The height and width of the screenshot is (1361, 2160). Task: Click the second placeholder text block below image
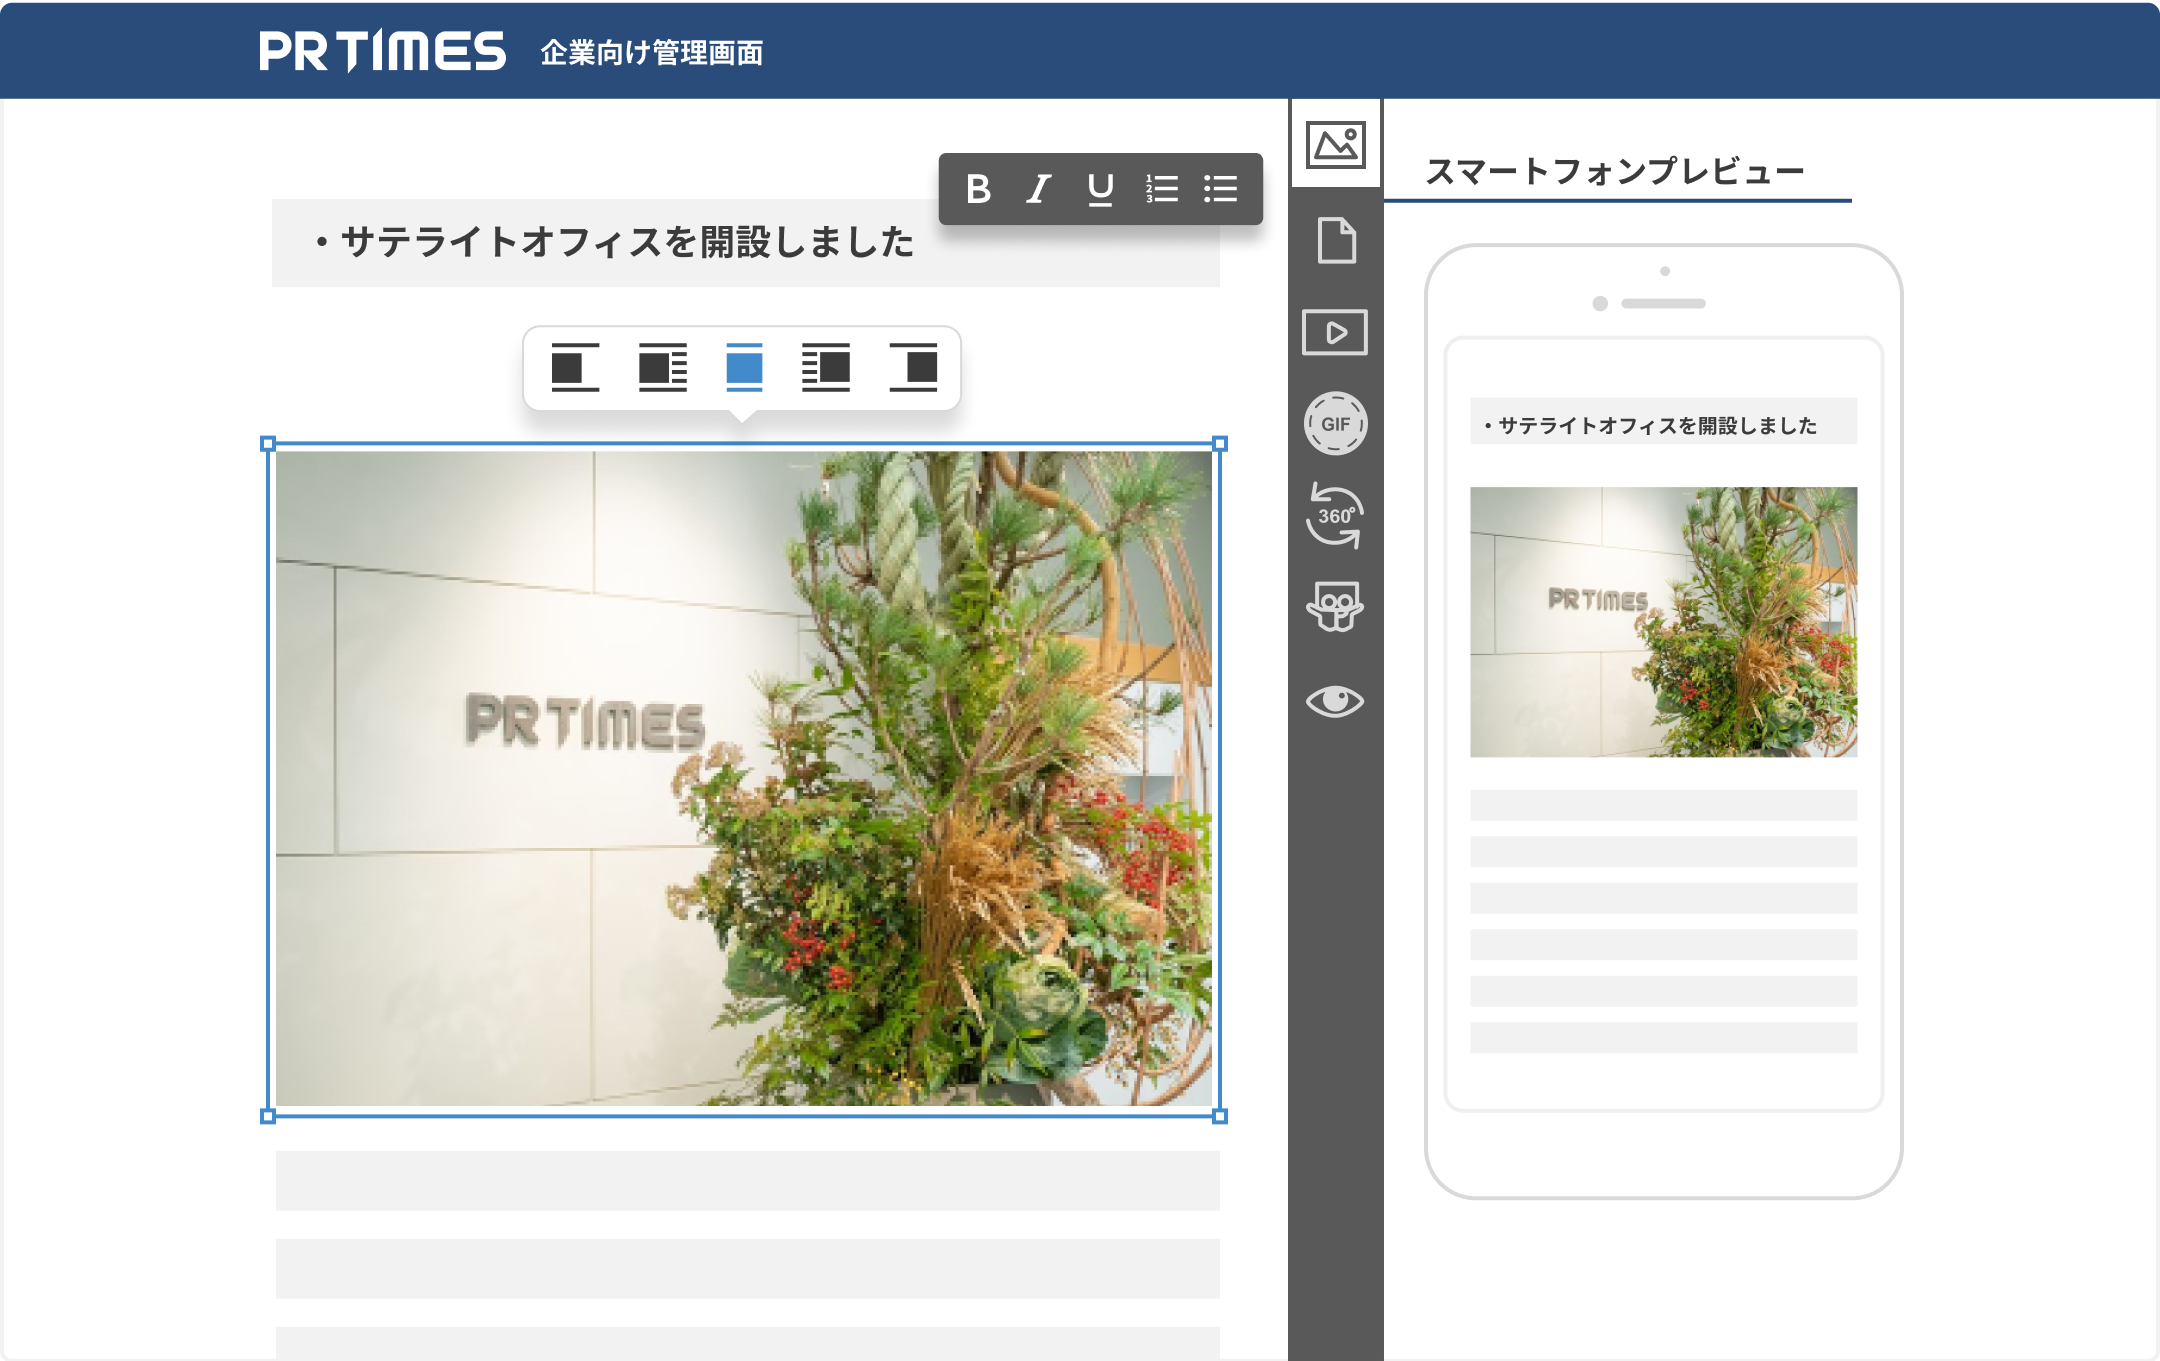[x=748, y=1269]
